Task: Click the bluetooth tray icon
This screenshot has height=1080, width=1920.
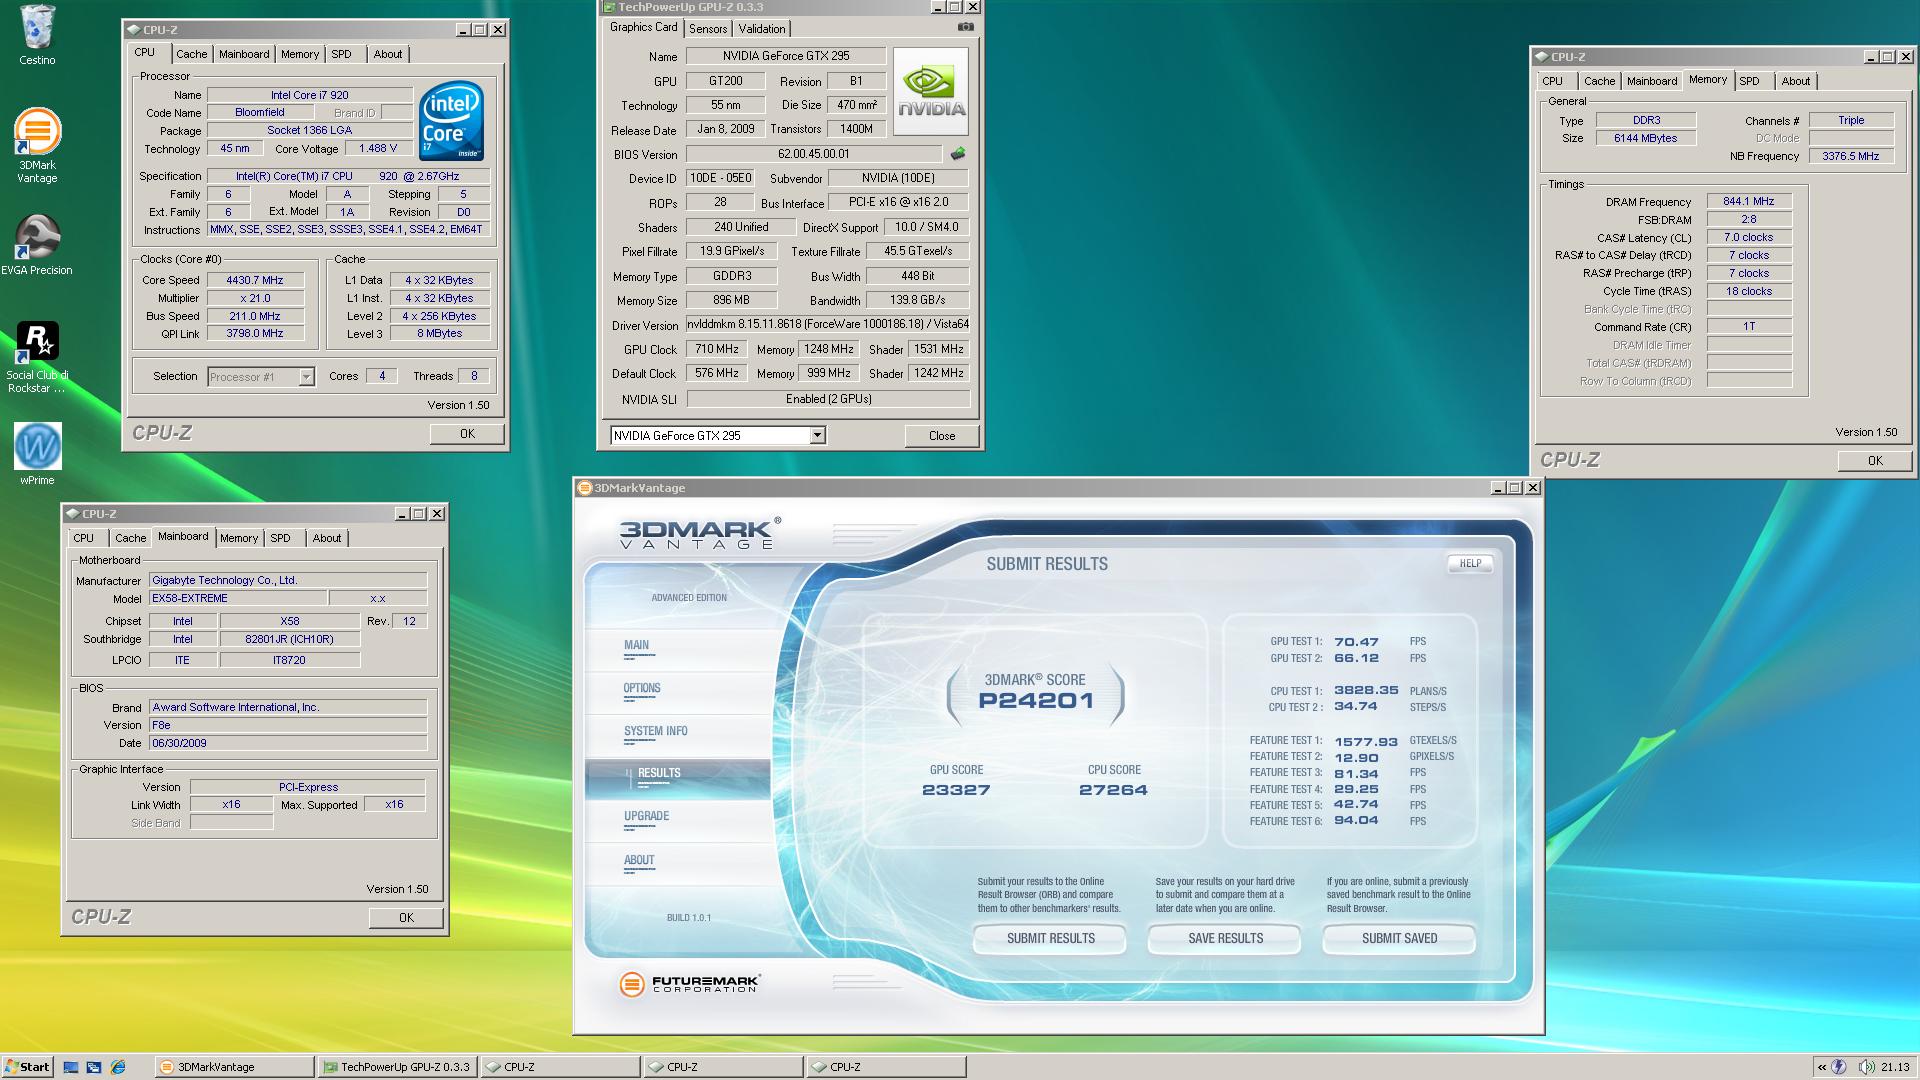Action: click(x=1839, y=1067)
